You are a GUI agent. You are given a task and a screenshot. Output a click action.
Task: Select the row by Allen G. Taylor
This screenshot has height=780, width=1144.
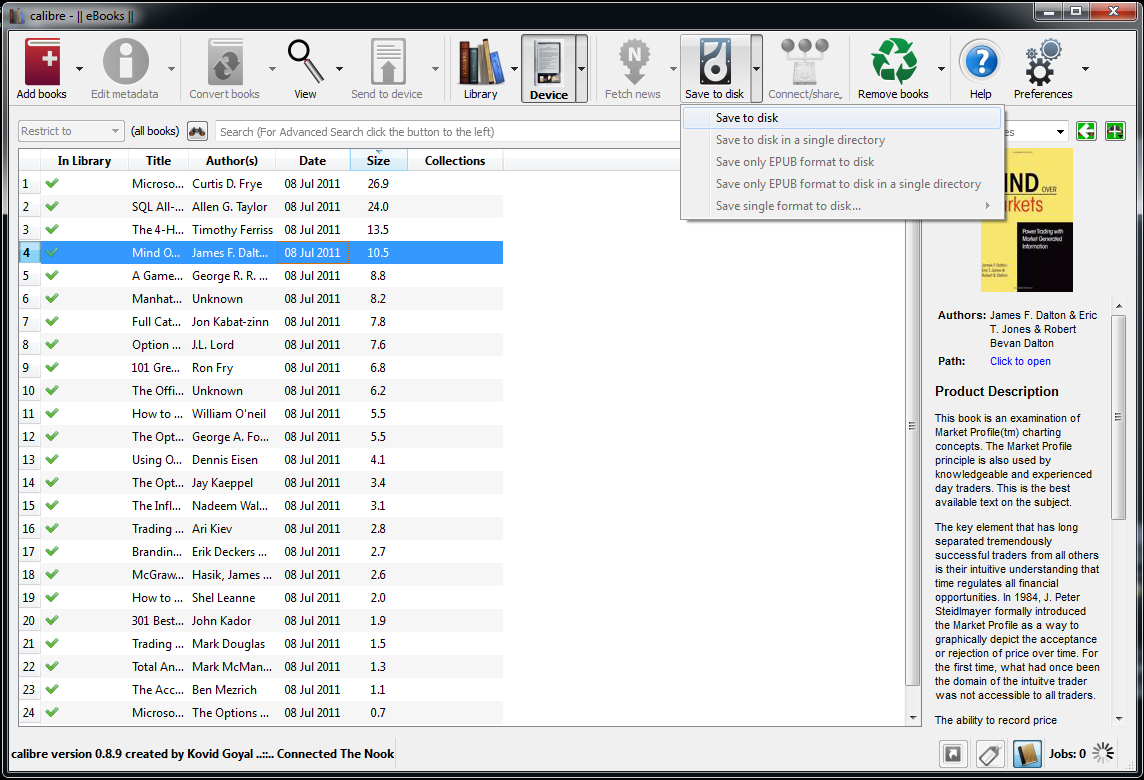pos(261,206)
